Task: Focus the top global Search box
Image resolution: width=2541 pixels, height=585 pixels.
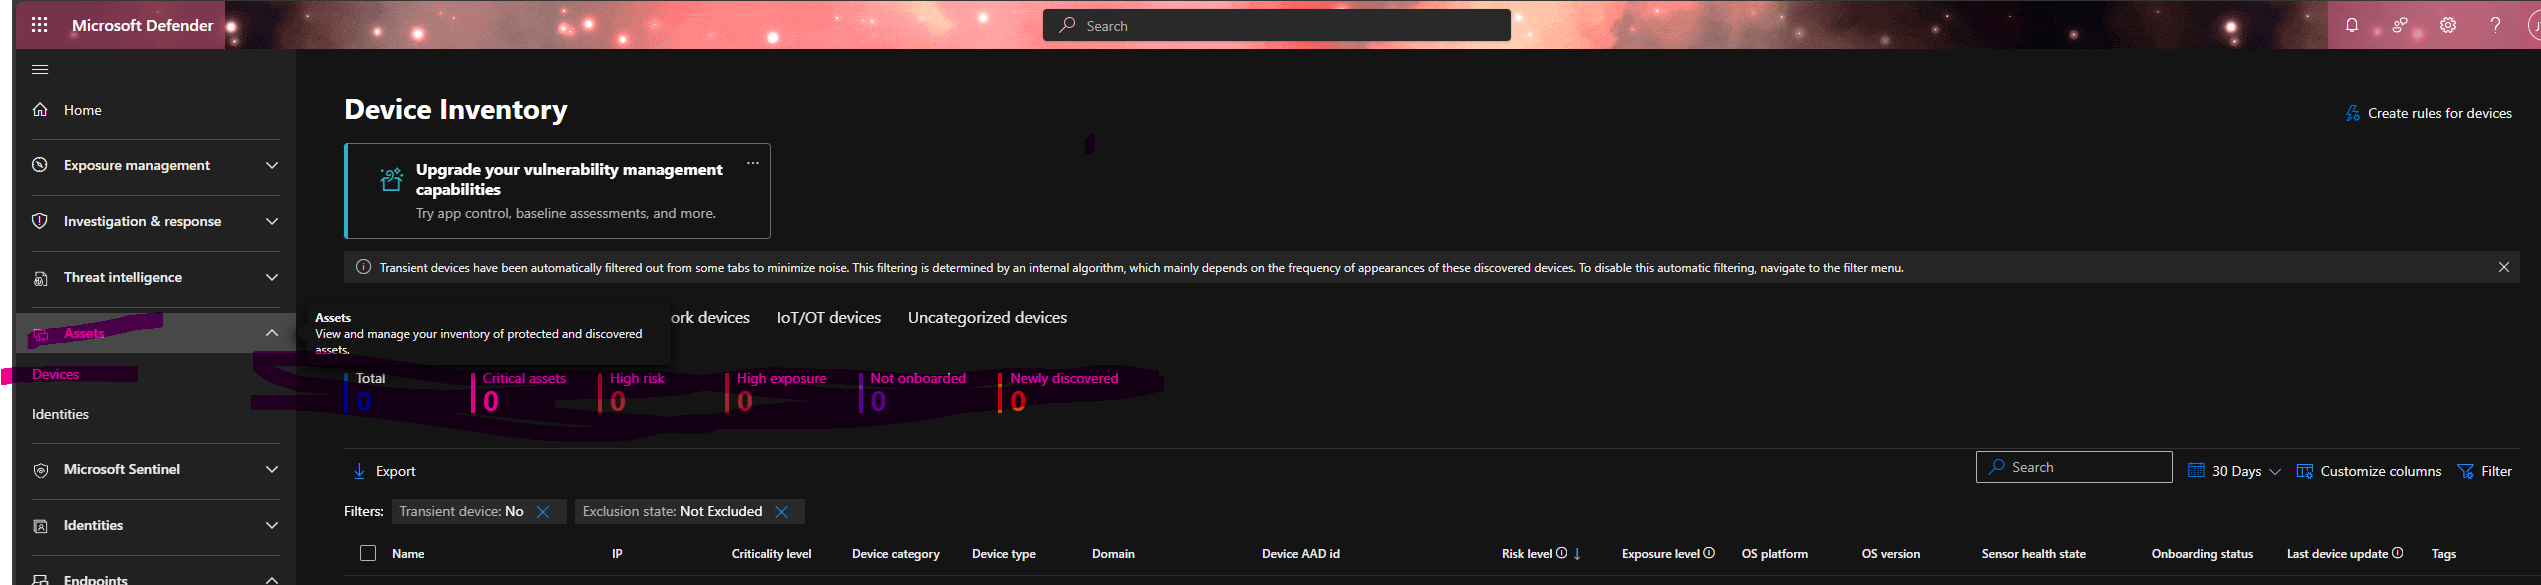Action: pyautogui.click(x=1277, y=25)
